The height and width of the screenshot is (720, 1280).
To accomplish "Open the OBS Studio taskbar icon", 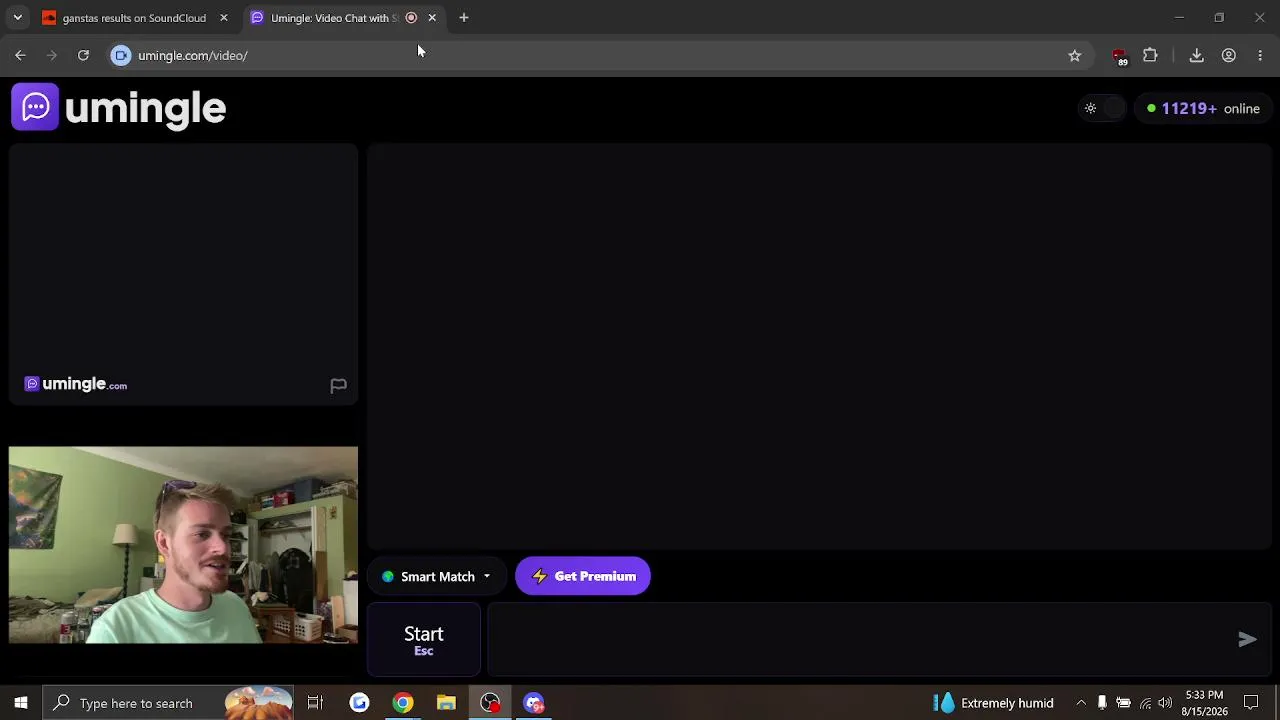I will click(x=490, y=703).
